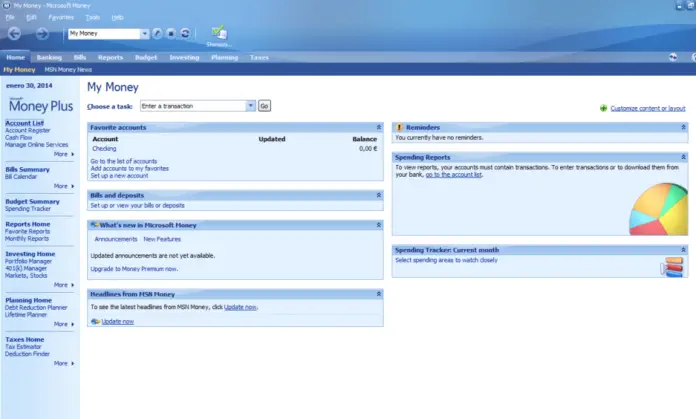Open the Help menu
The image size is (696, 419).
(x=117, y=17)
